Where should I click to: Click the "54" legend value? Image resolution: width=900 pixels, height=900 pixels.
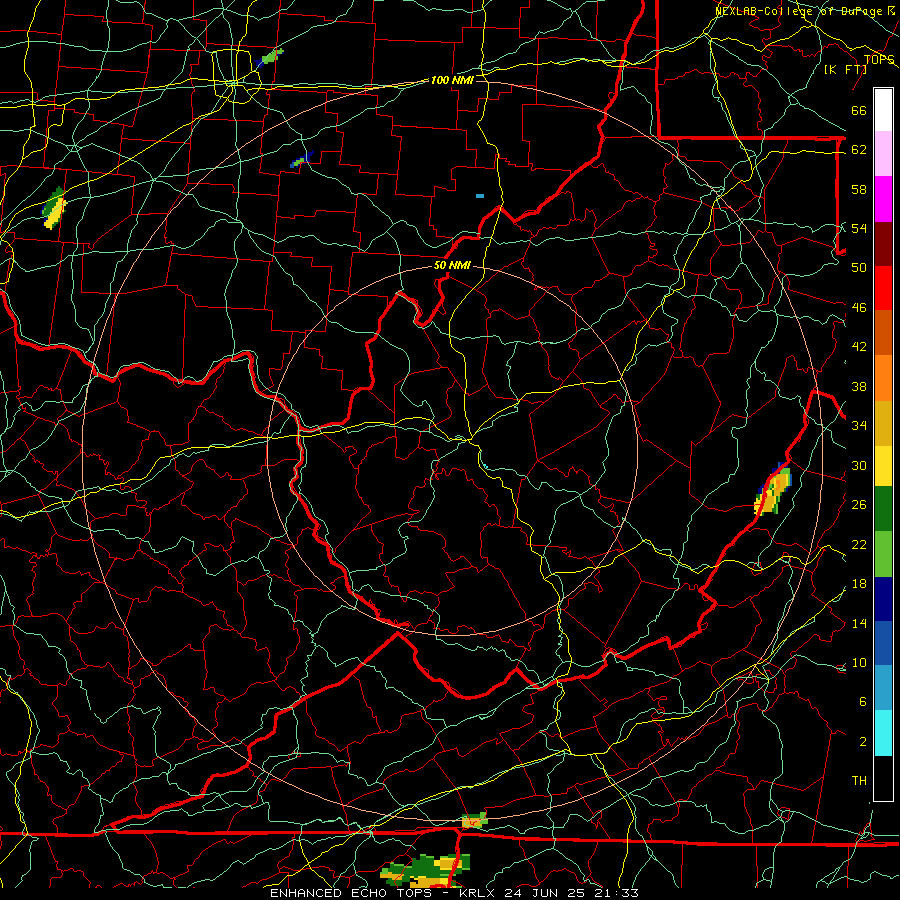tap(859, 228)
